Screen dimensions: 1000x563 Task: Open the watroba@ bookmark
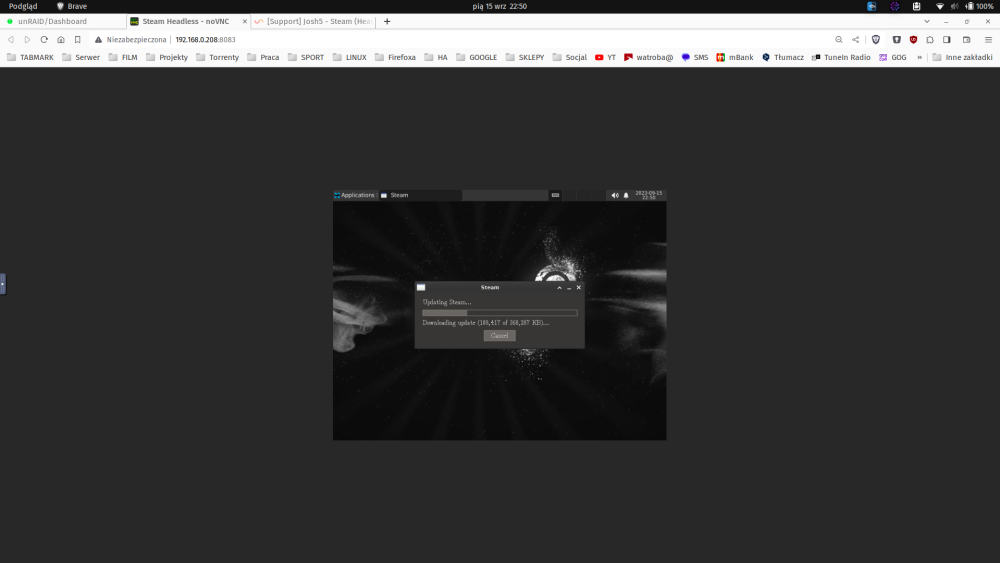point(649,57)
